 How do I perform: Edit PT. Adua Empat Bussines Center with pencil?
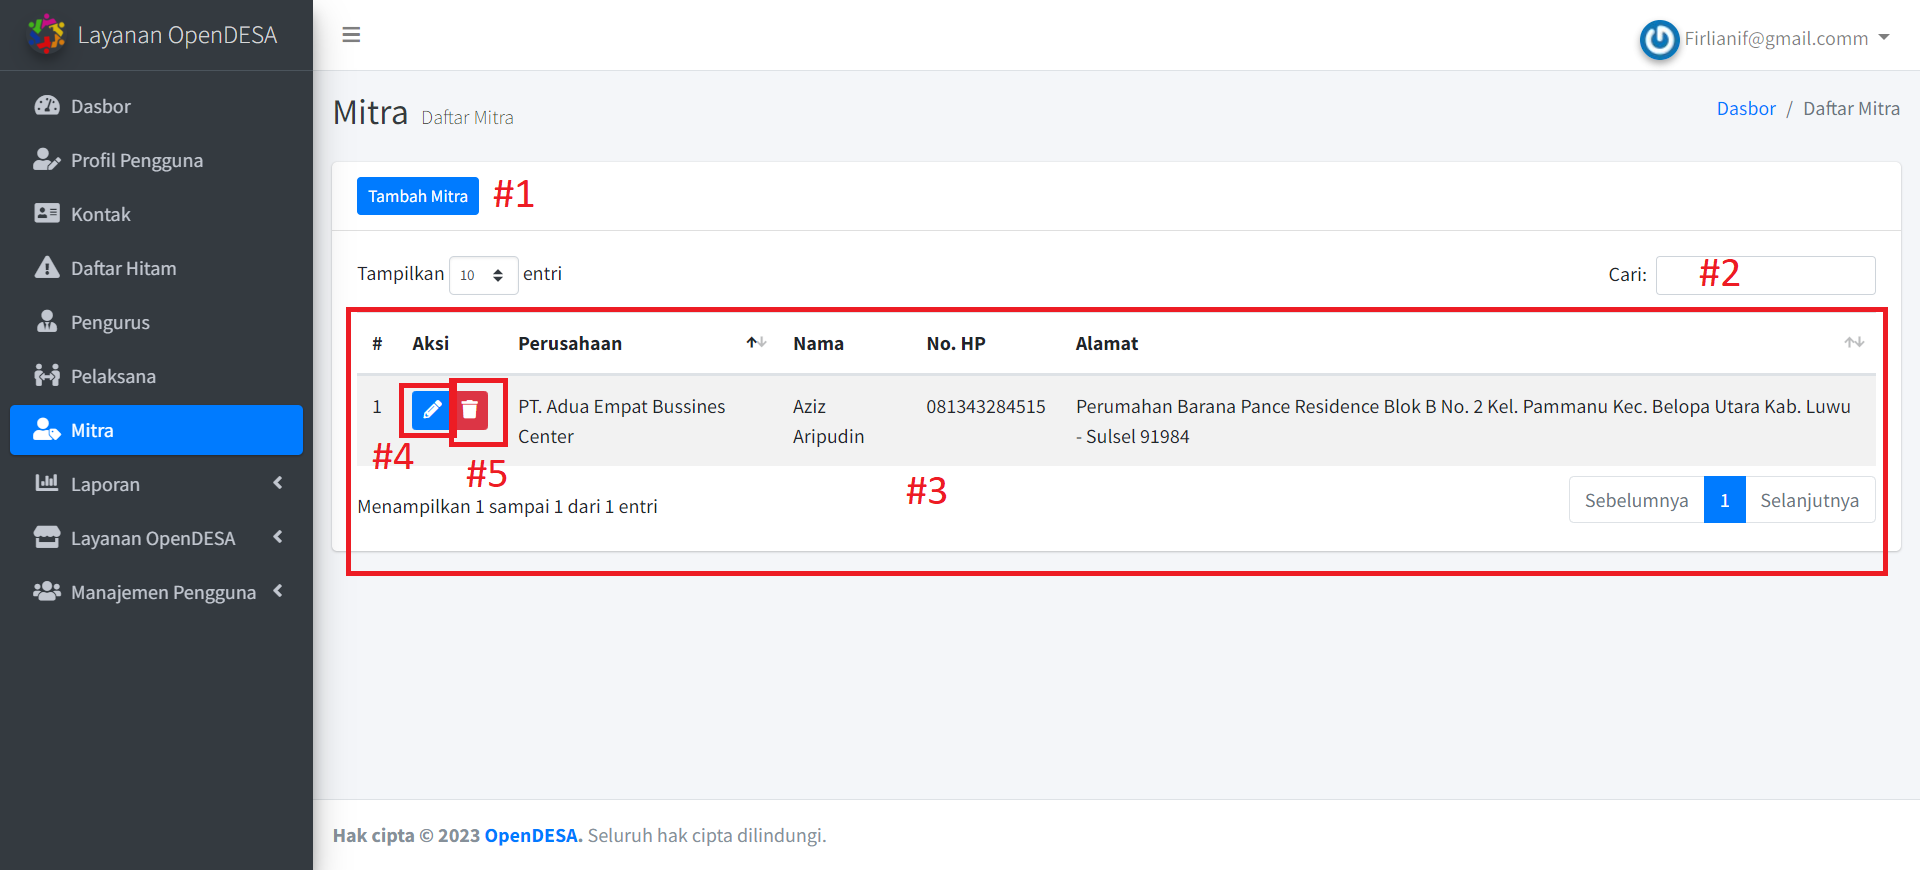(431, 410)
